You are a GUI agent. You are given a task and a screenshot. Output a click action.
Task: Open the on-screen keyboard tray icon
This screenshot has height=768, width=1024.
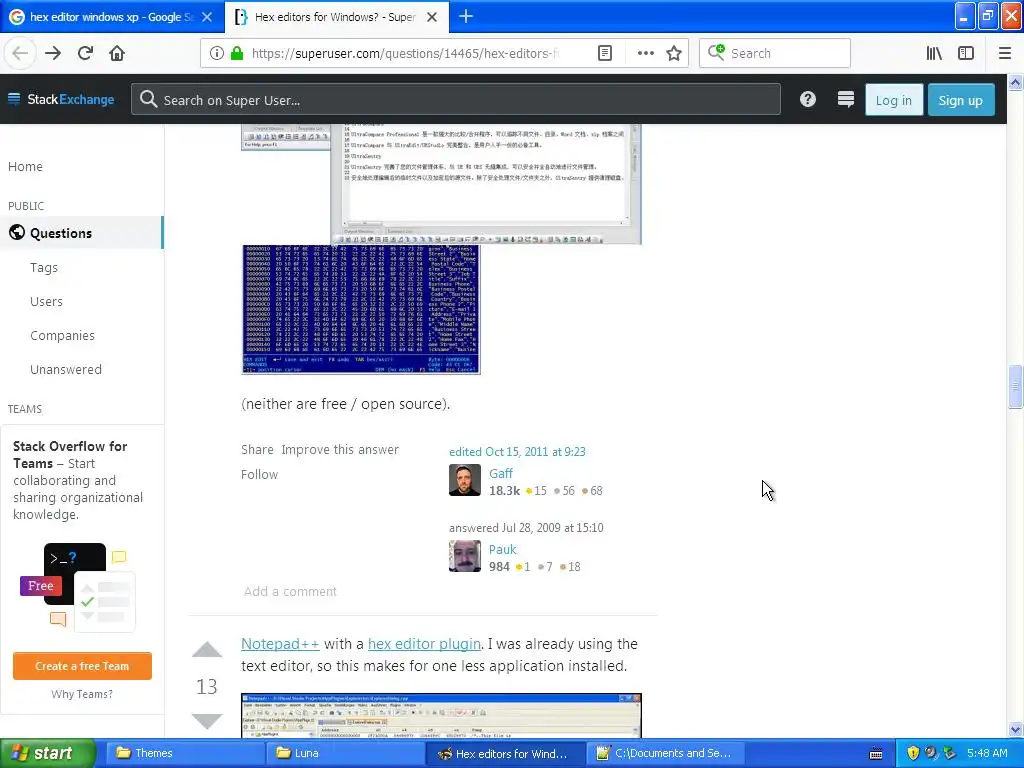876,754
